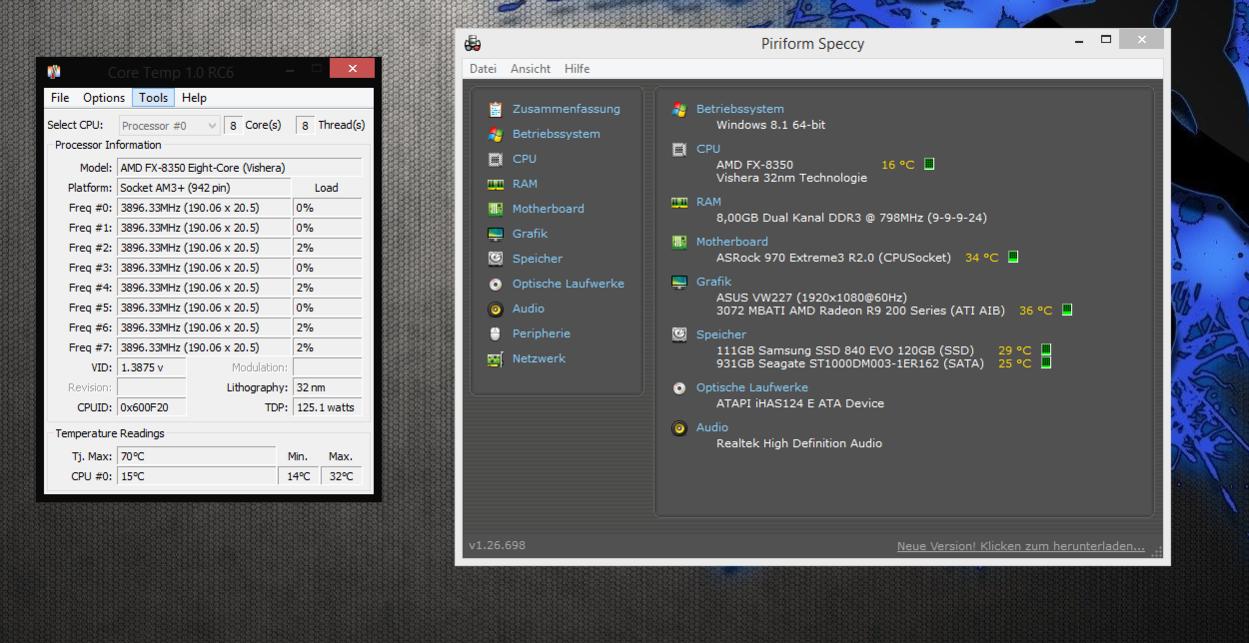Viewport: 1249px width, 643px height.
Task: Click the Platform Socket AM3+ (942 pin) value
Action: coord(204,188)
